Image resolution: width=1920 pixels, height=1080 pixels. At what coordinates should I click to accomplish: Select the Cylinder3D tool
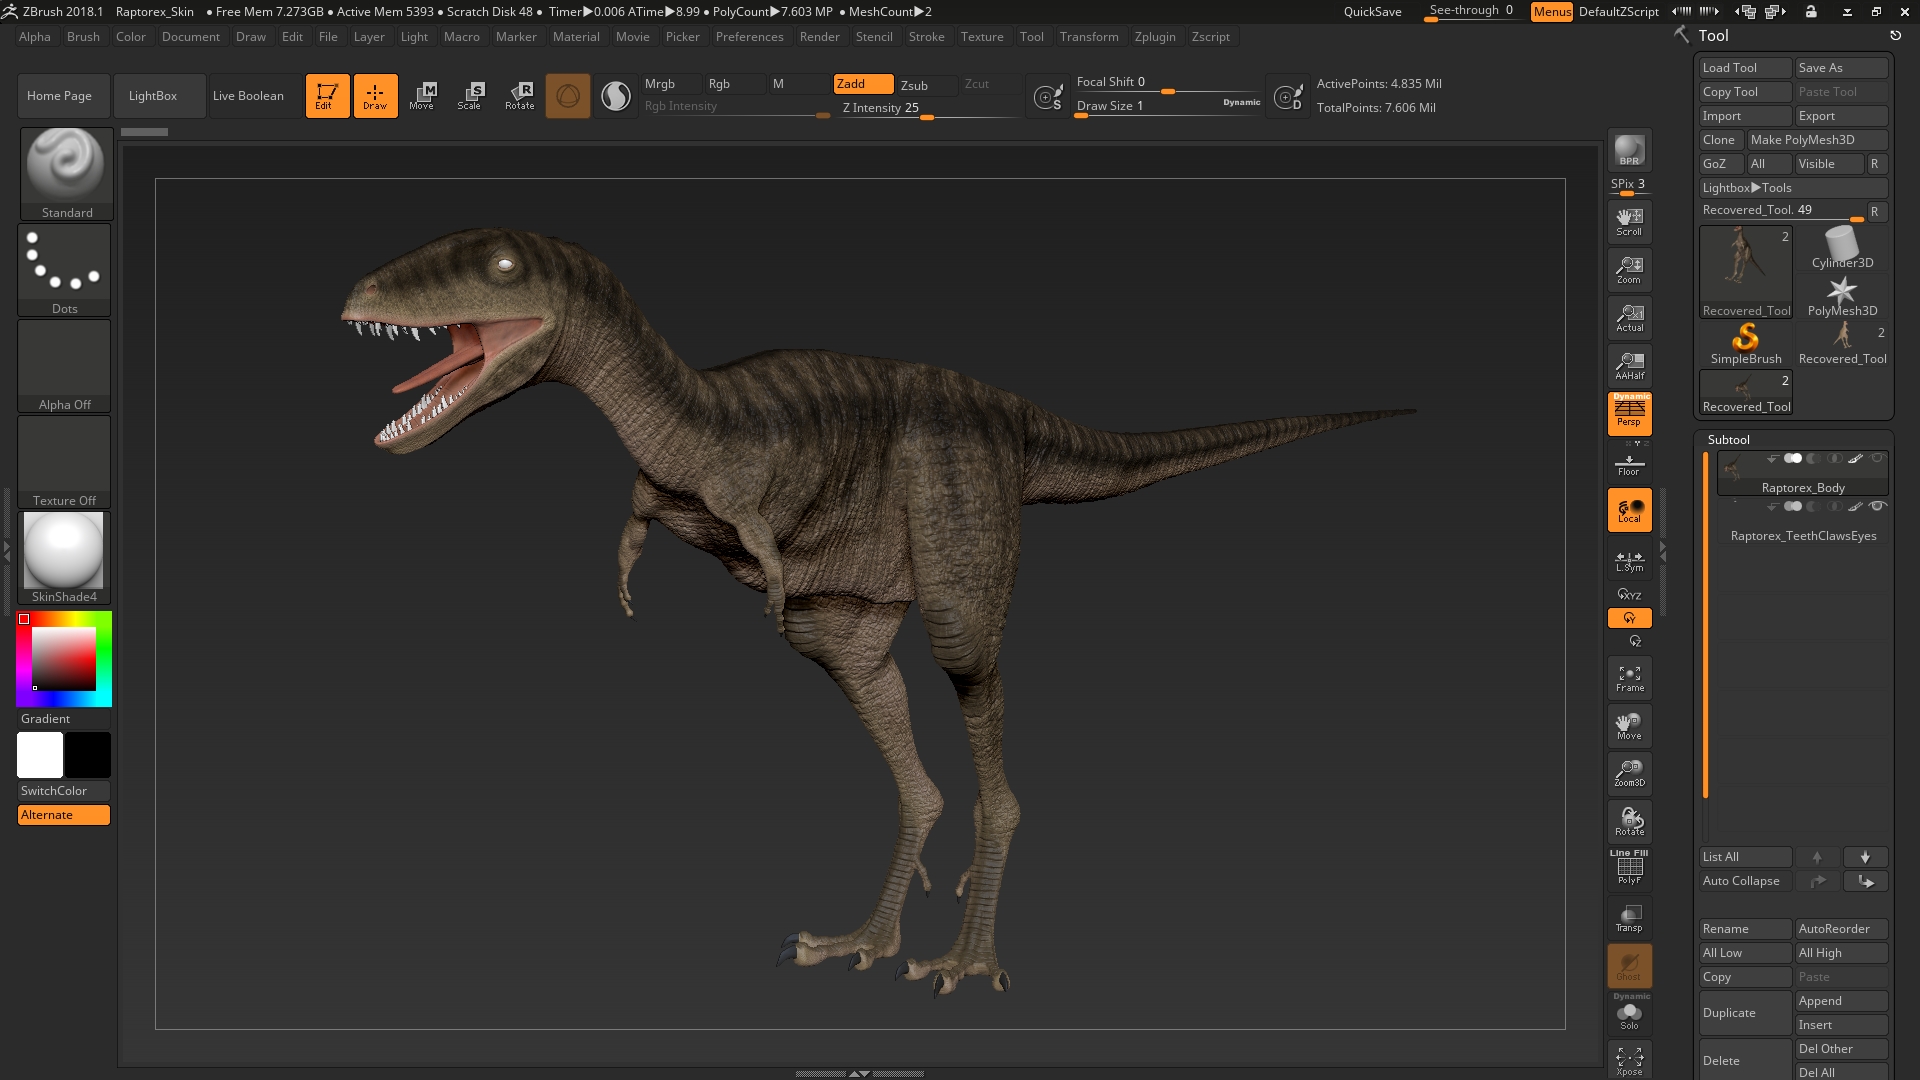(1842, 248)
